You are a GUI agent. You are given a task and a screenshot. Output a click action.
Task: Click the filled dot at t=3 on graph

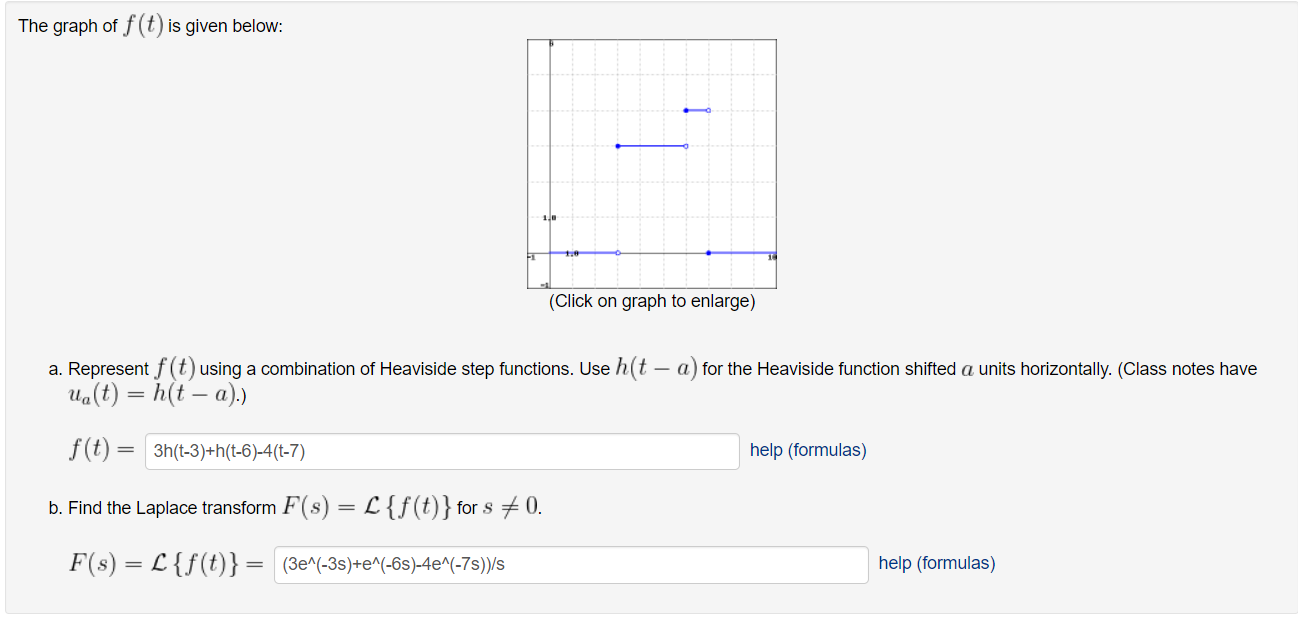tap(617, 146)
